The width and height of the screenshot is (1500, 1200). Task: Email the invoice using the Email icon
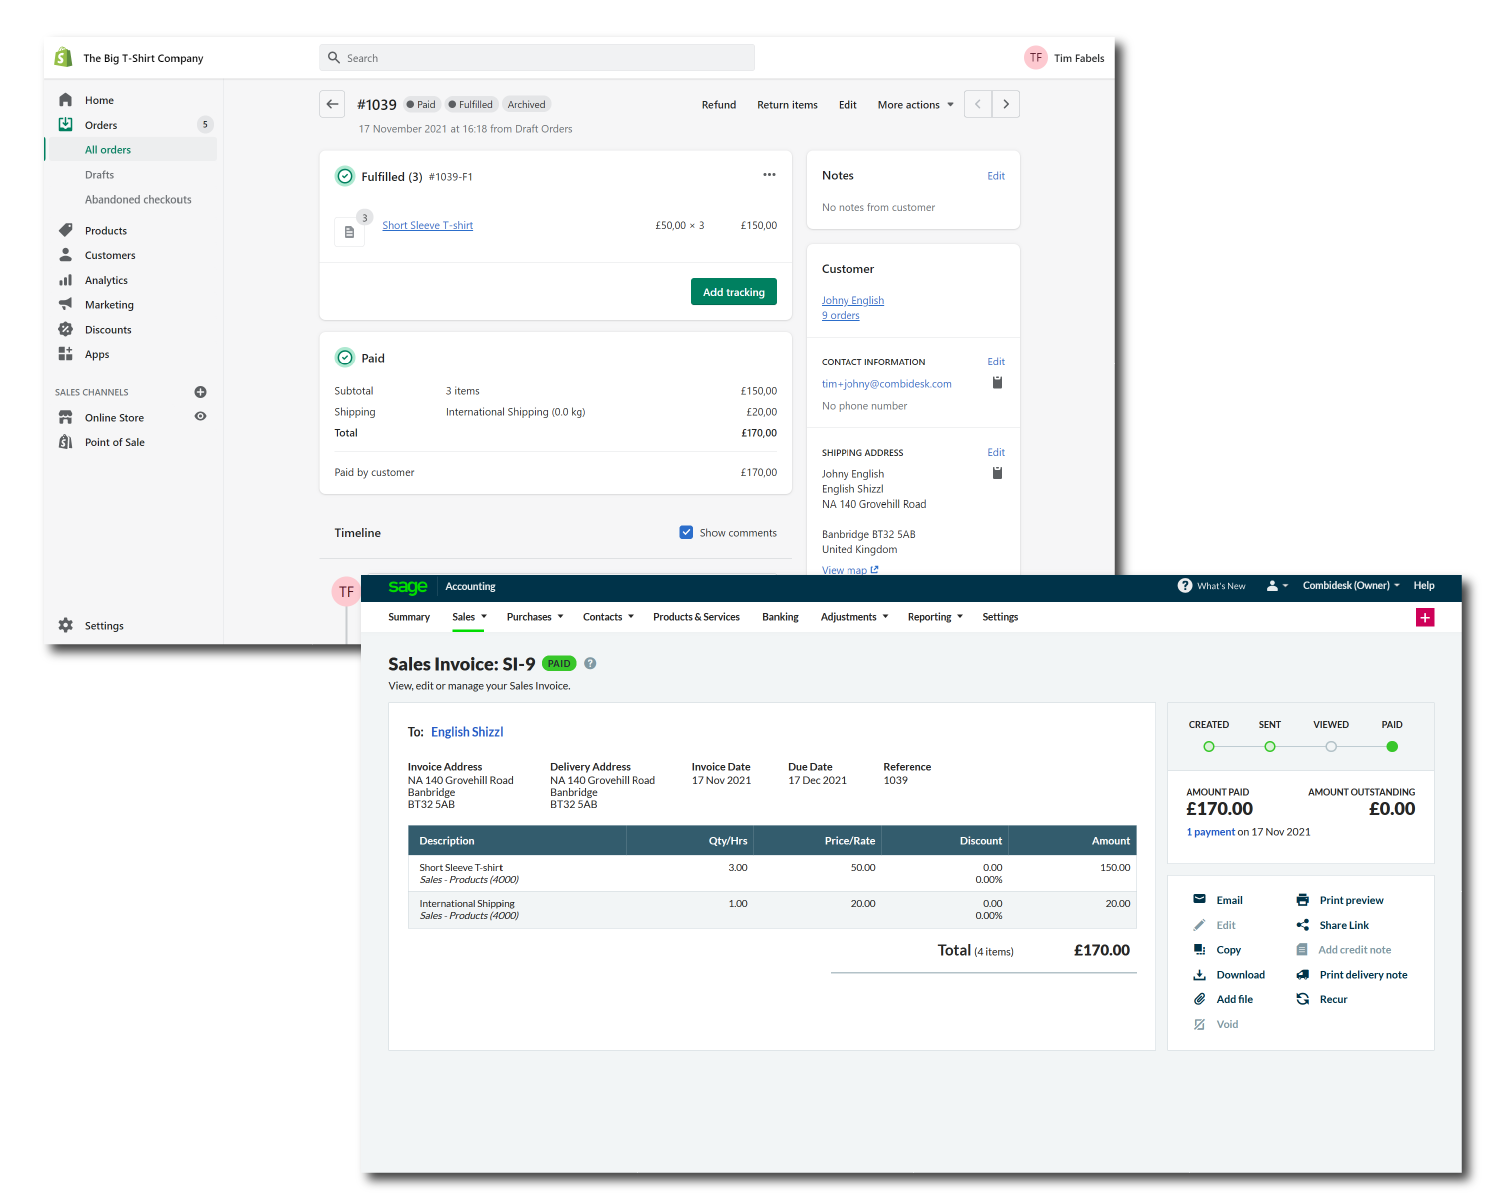pyautogui.click(x=1200, y=900)
